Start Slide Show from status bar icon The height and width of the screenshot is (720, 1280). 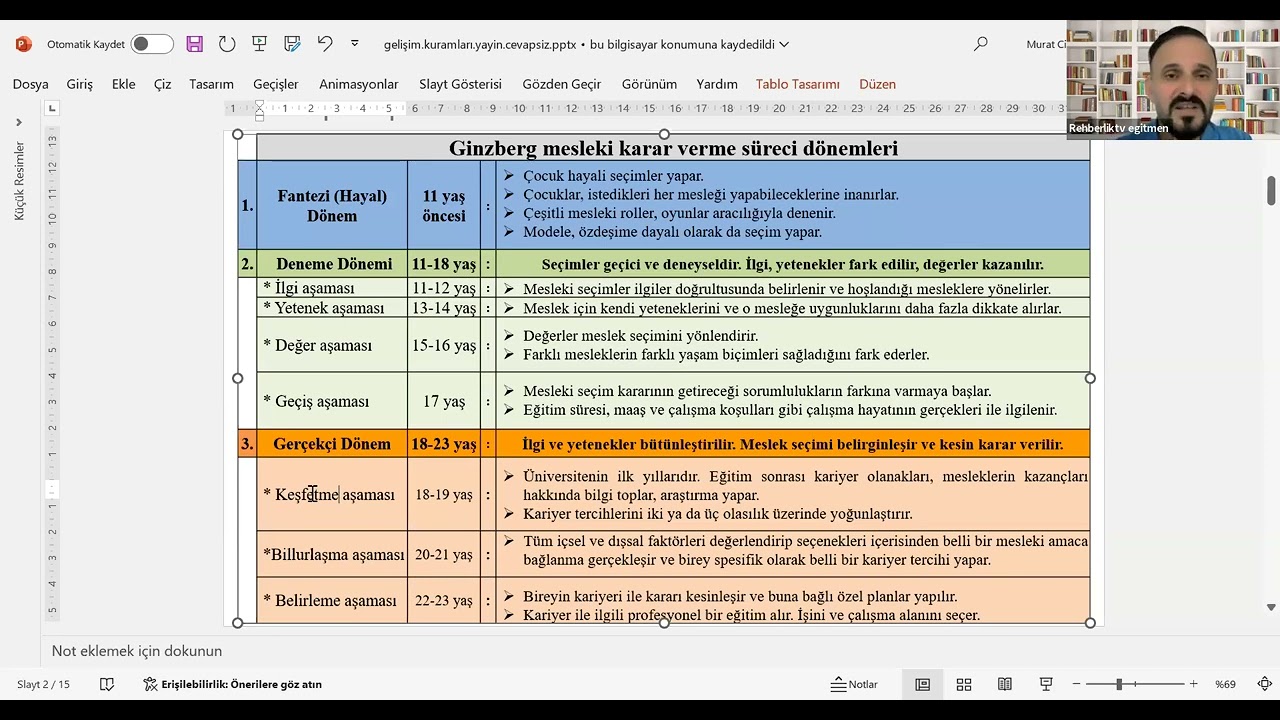coord(1046,684)
